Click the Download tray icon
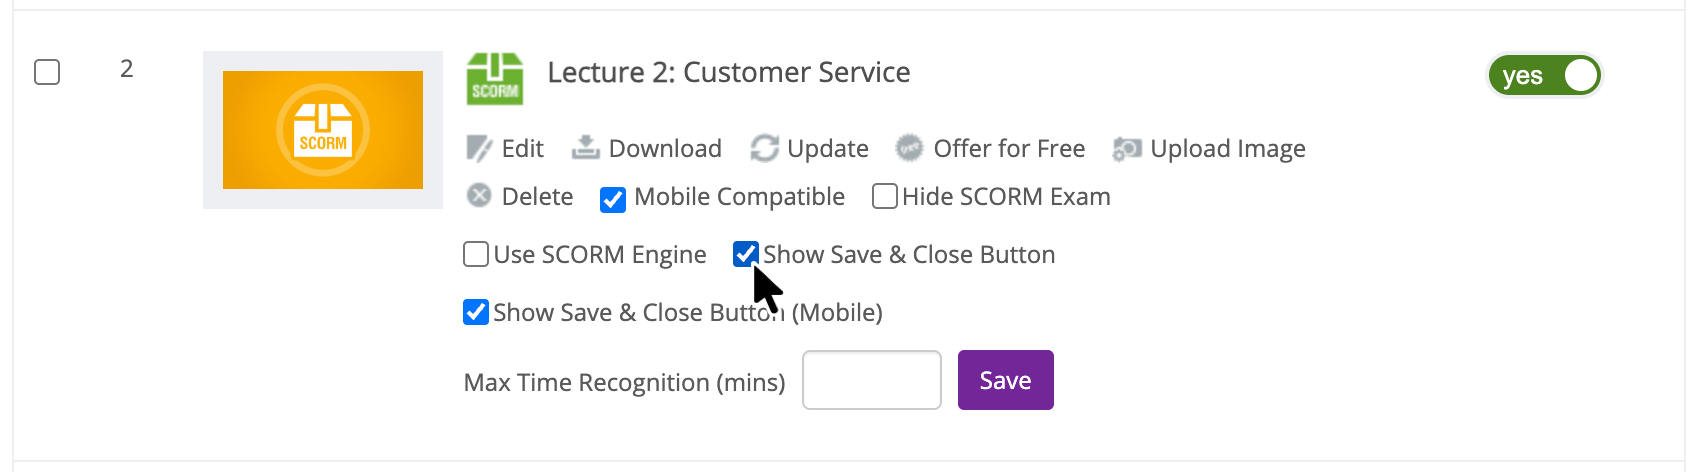 tap(585, 148)
